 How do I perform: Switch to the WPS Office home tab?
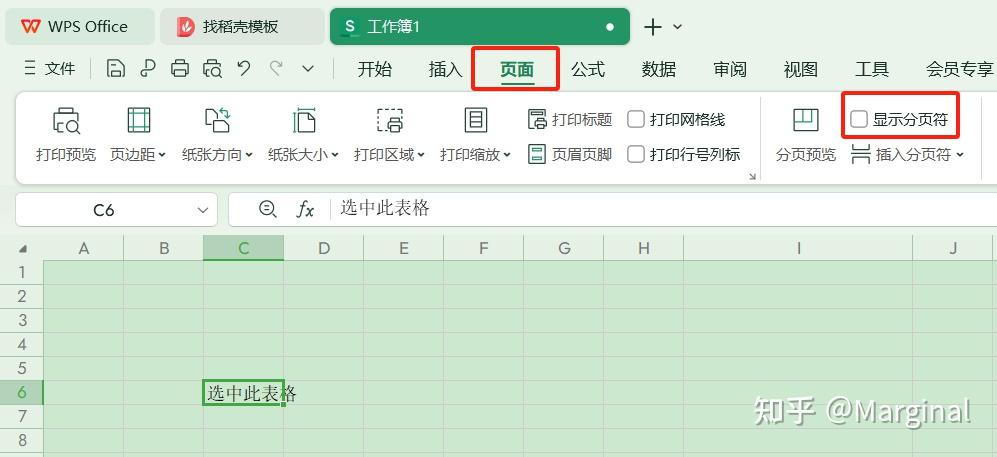point(79,27)
